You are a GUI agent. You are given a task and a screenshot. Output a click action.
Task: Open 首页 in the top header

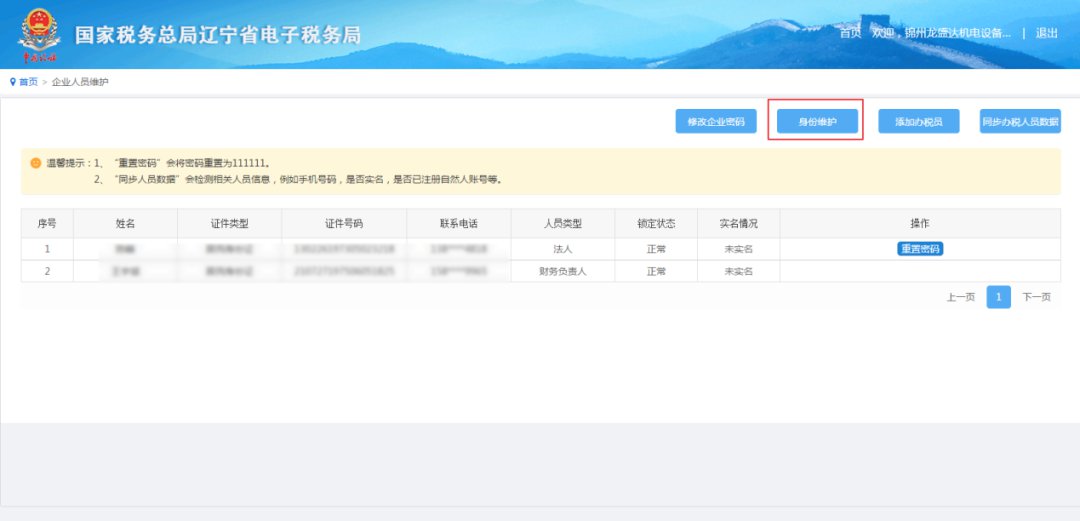pos(850,33)
